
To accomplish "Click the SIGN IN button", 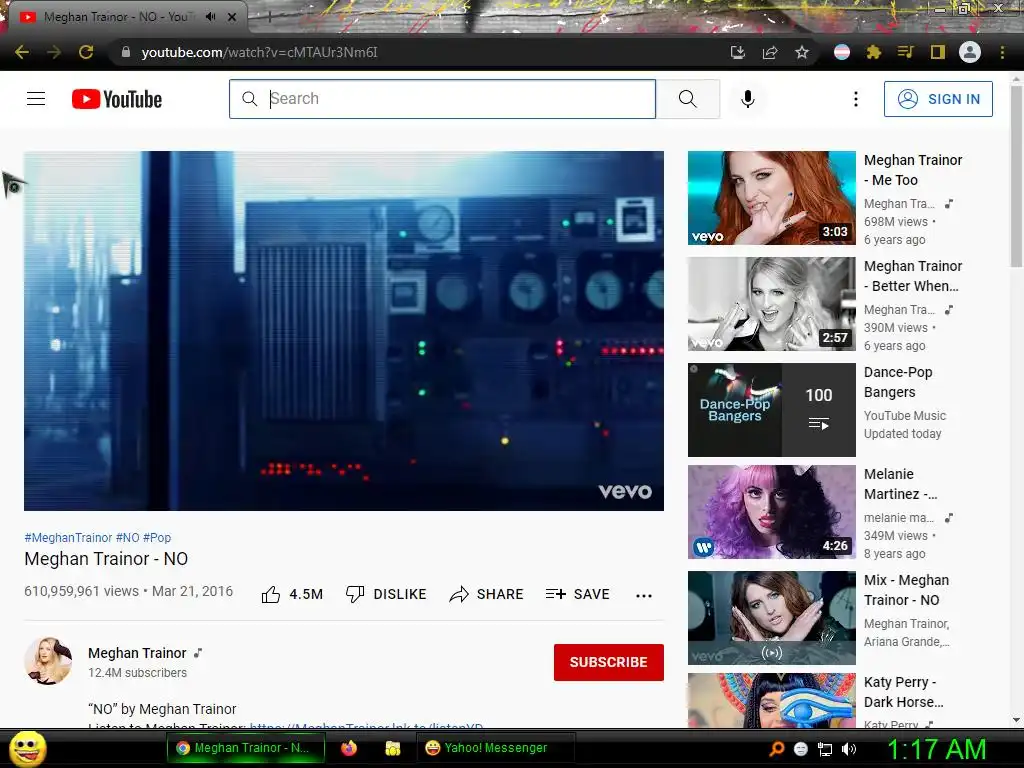I will [938, 99].
